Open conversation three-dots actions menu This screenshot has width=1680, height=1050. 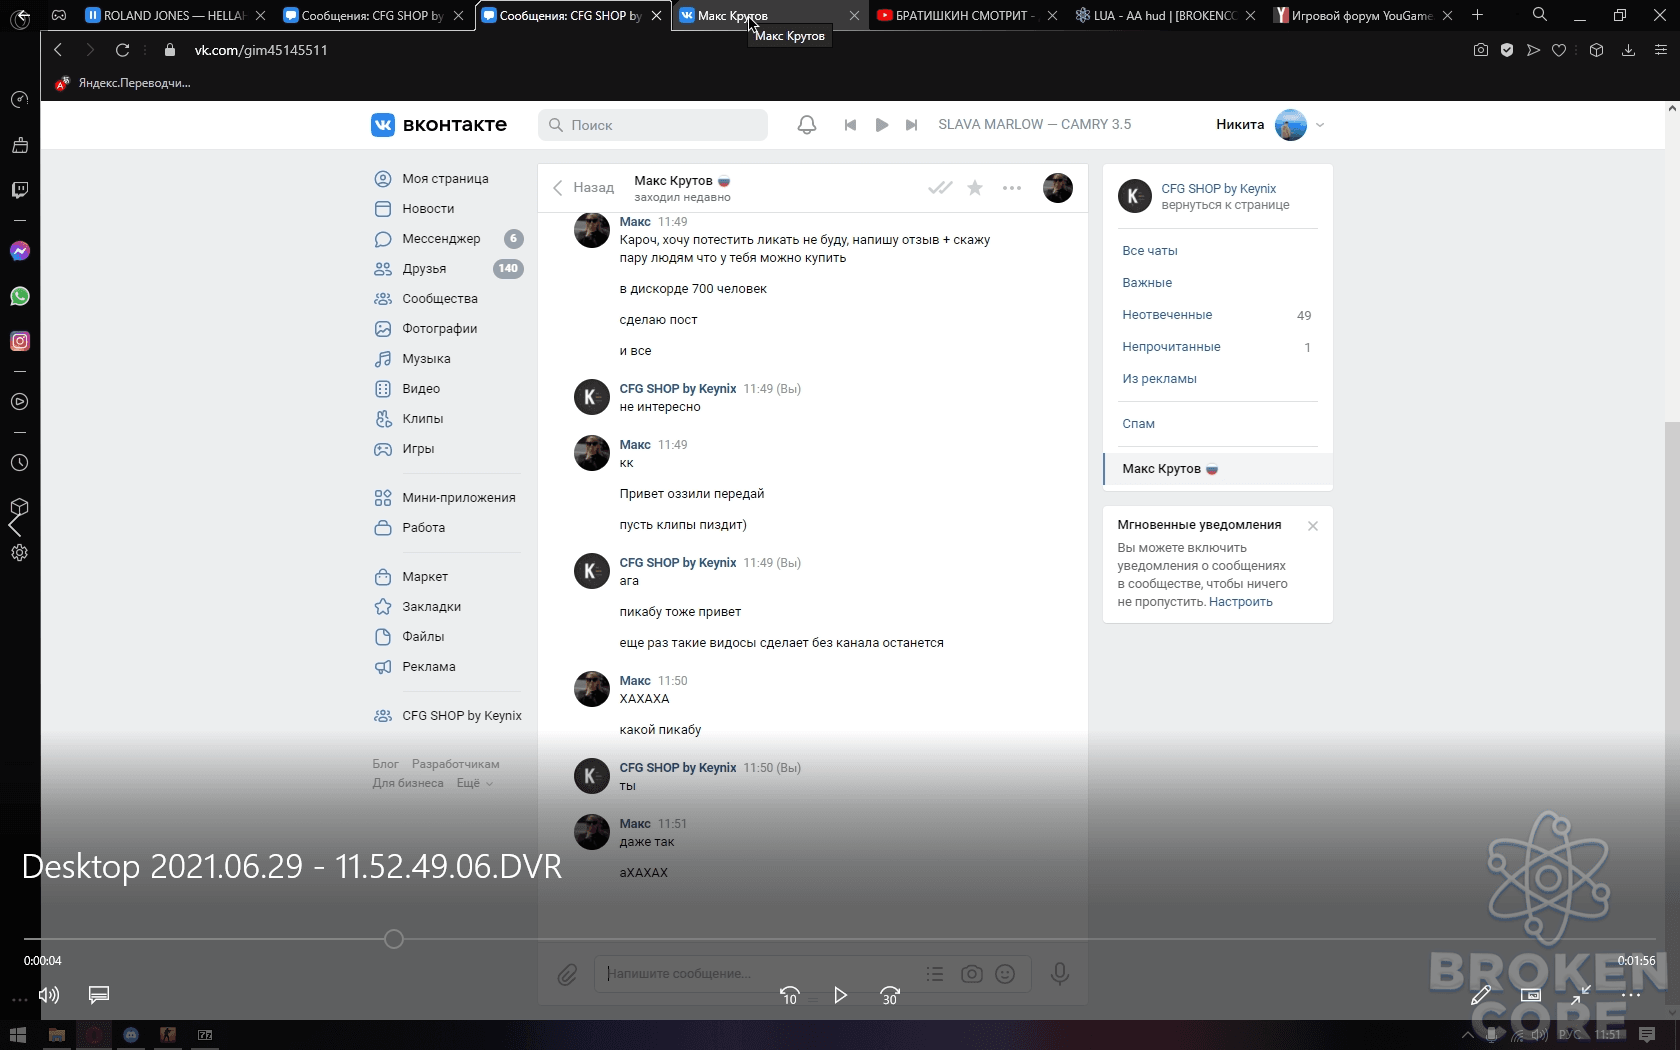point(1012,188)
